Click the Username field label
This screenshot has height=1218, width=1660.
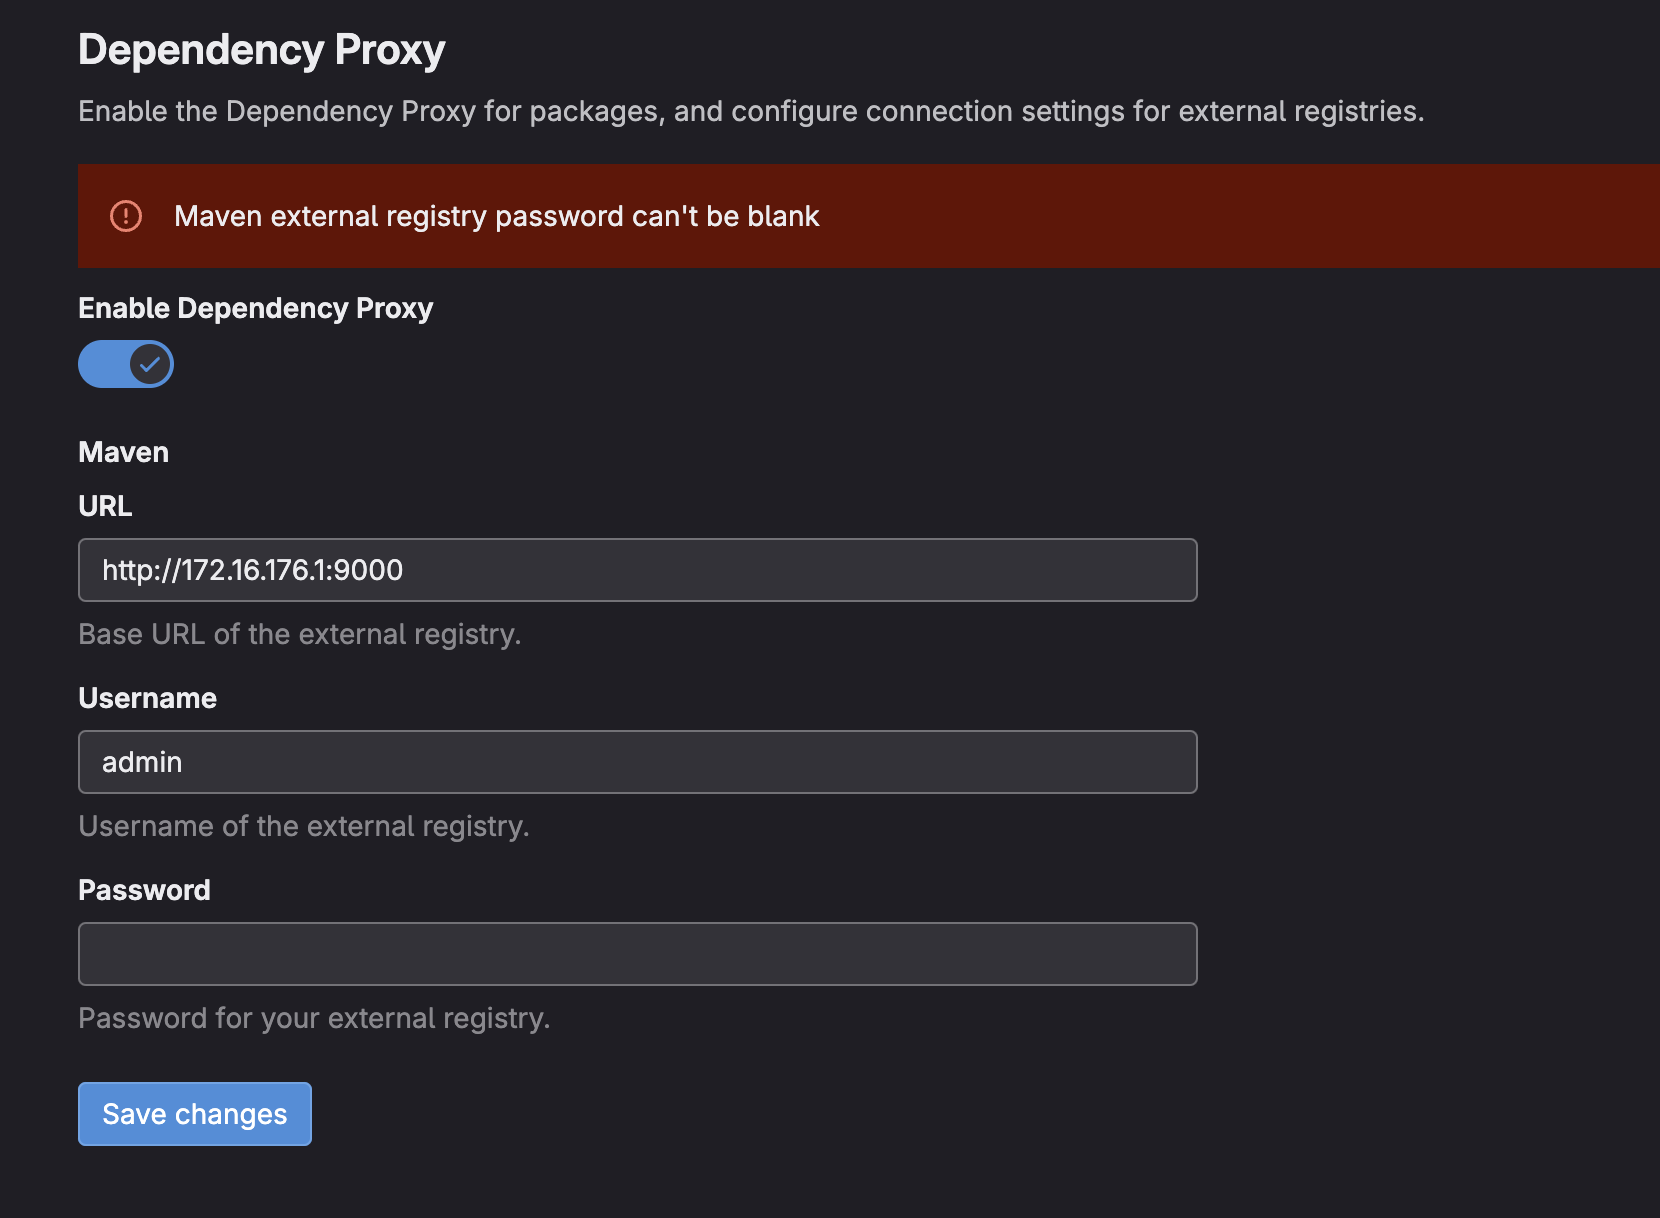coord(148,698)
